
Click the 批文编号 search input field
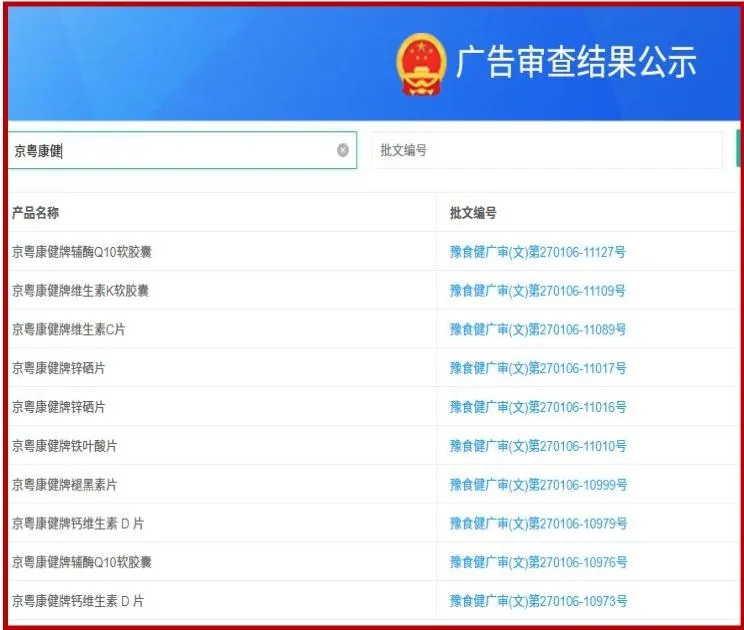(x=547, y=150)
